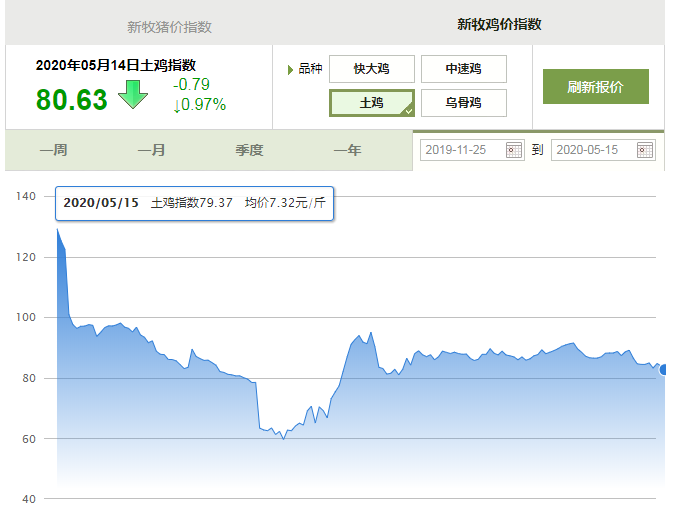The image size is (675, 517).
Task: Choose the 快大鸡 variety button
Action: (x=372, y=69)
